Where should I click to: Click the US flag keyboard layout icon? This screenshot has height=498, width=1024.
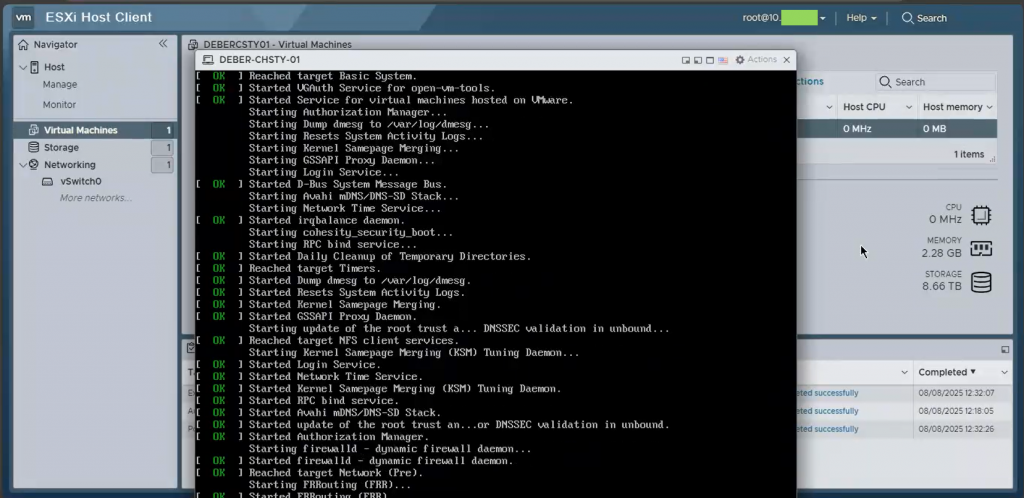pyautogui.click(x=723, y=60)
